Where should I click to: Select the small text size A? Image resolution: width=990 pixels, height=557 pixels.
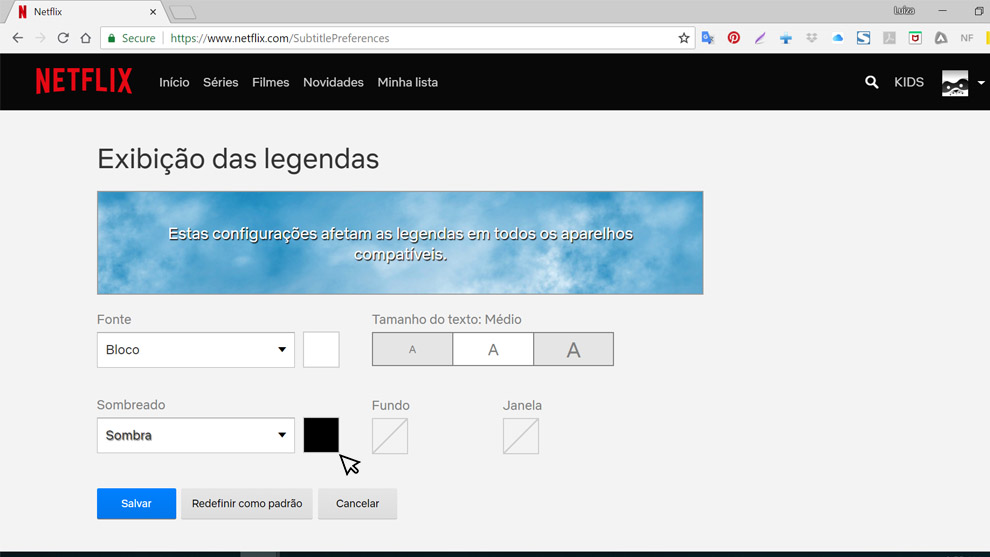pyautogui.click(x=412, y=349)
